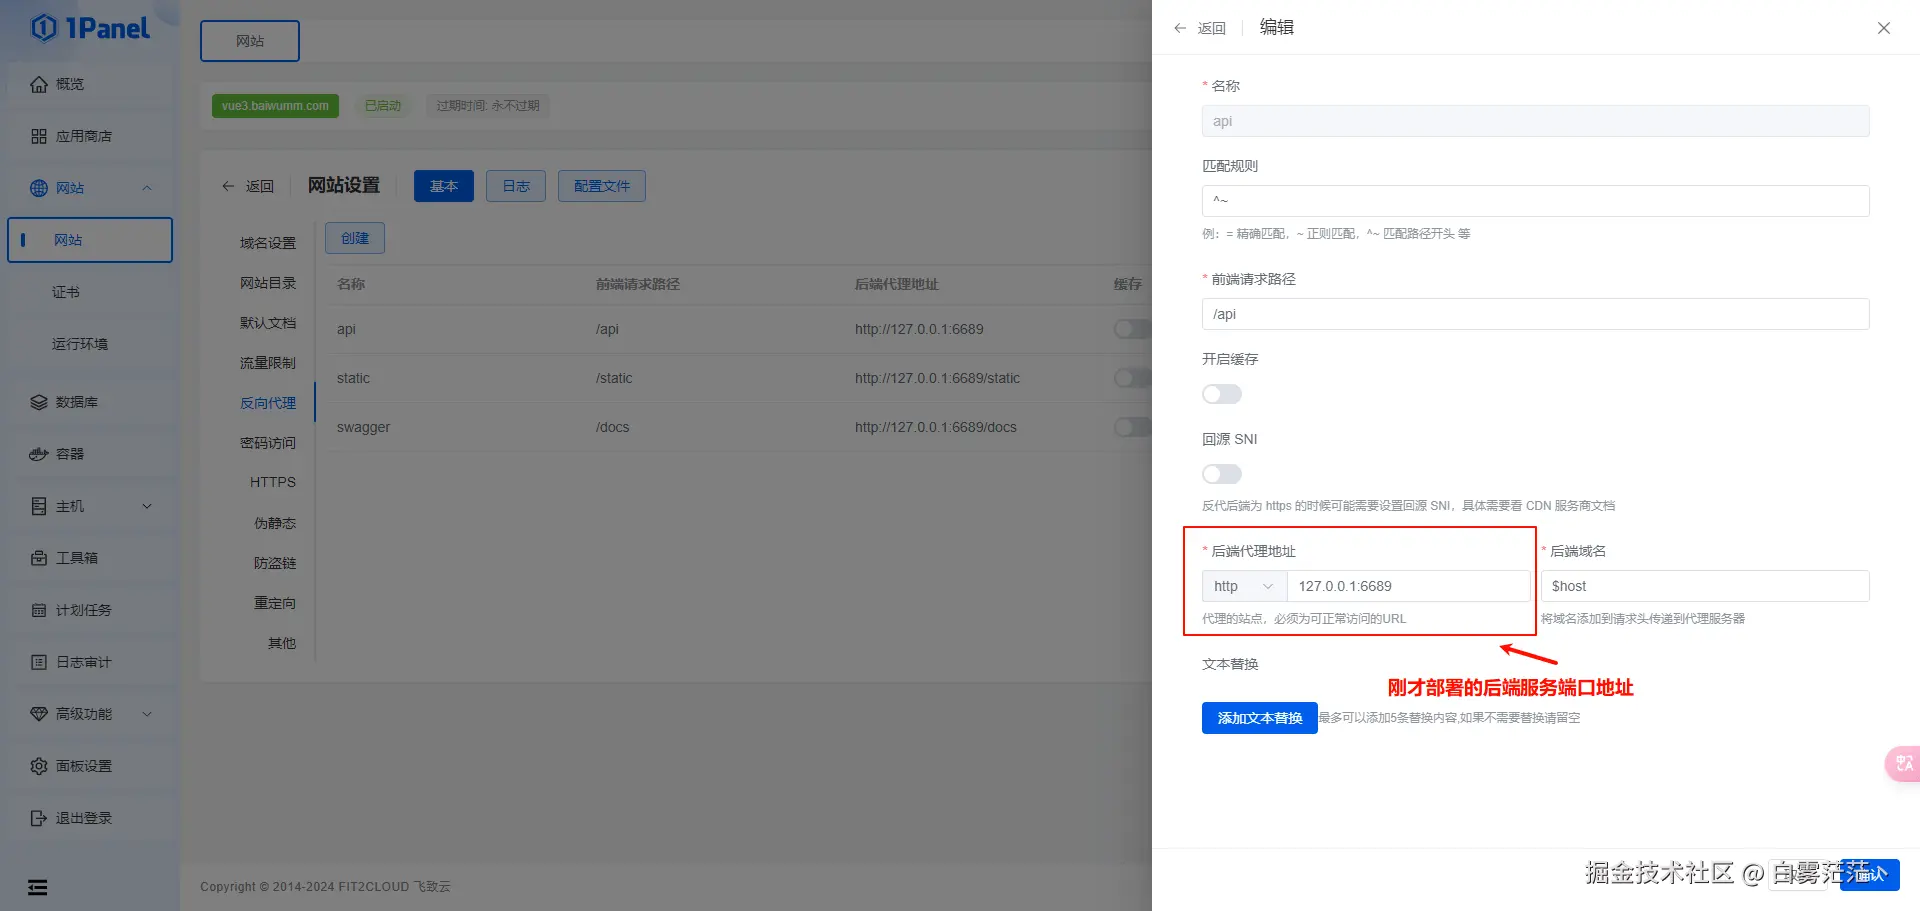Close the 编辑 drawer with X
Screen dimensions: 1920x911
pyautogui.click(x=1884, y=28)
